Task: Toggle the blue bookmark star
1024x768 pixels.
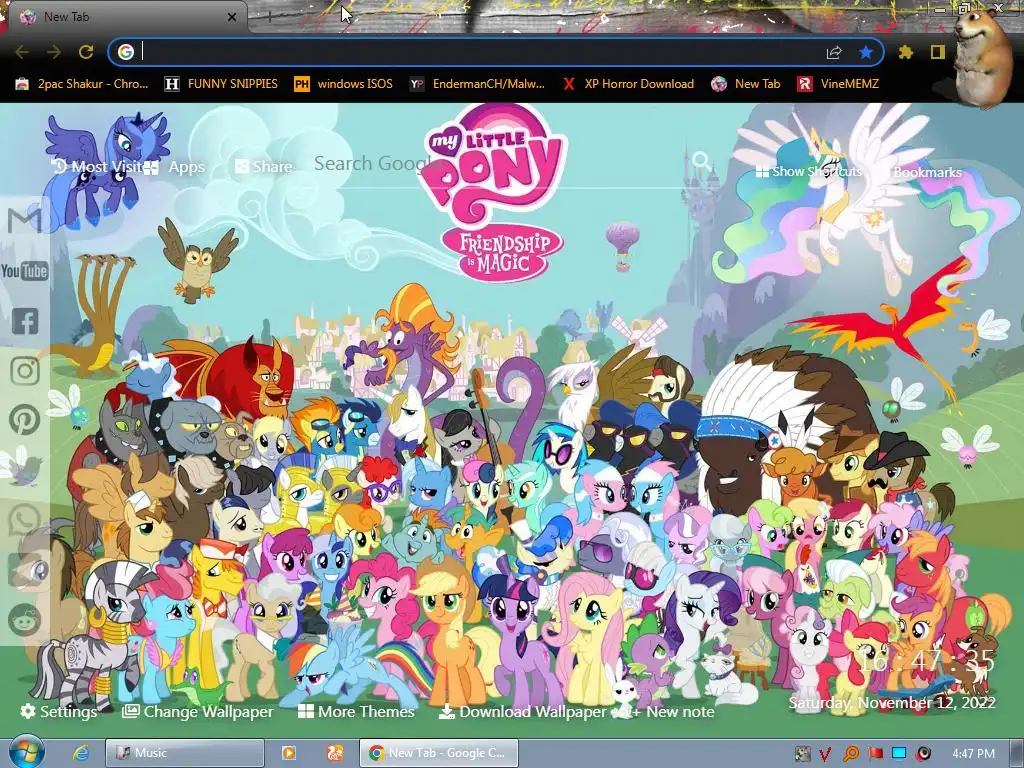Action: (x=866, y=52)
